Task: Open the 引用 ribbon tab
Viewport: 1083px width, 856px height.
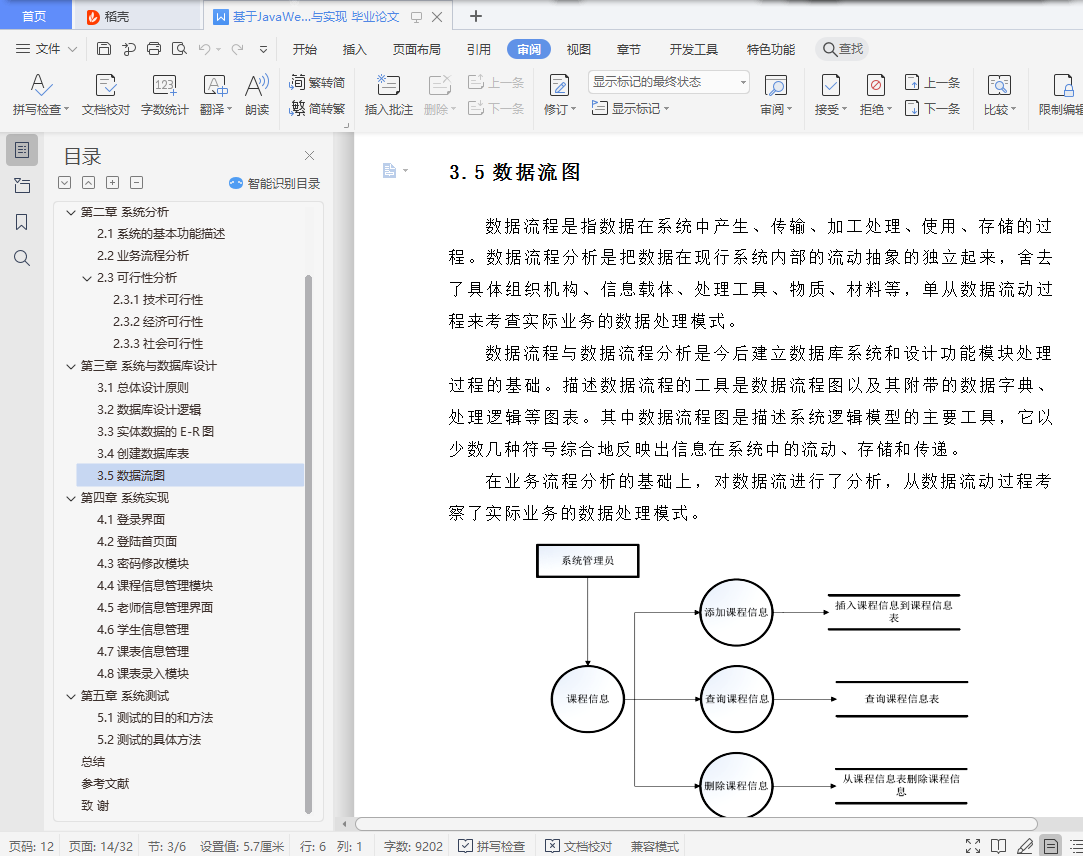Action: (x=478, y=49)
